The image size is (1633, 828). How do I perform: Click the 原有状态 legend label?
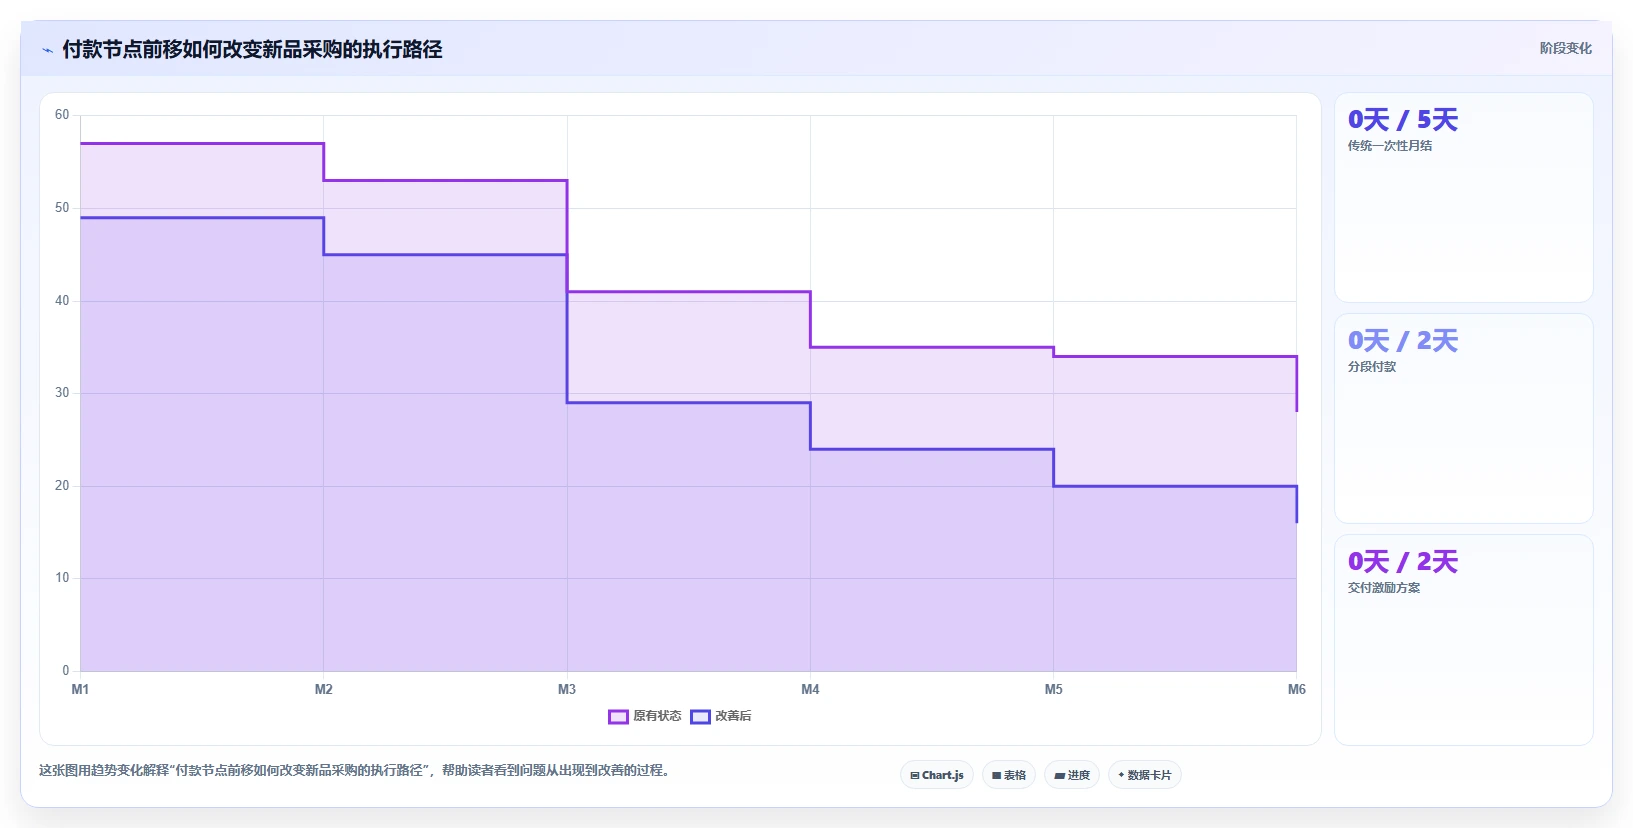click(x=657, y=716)
